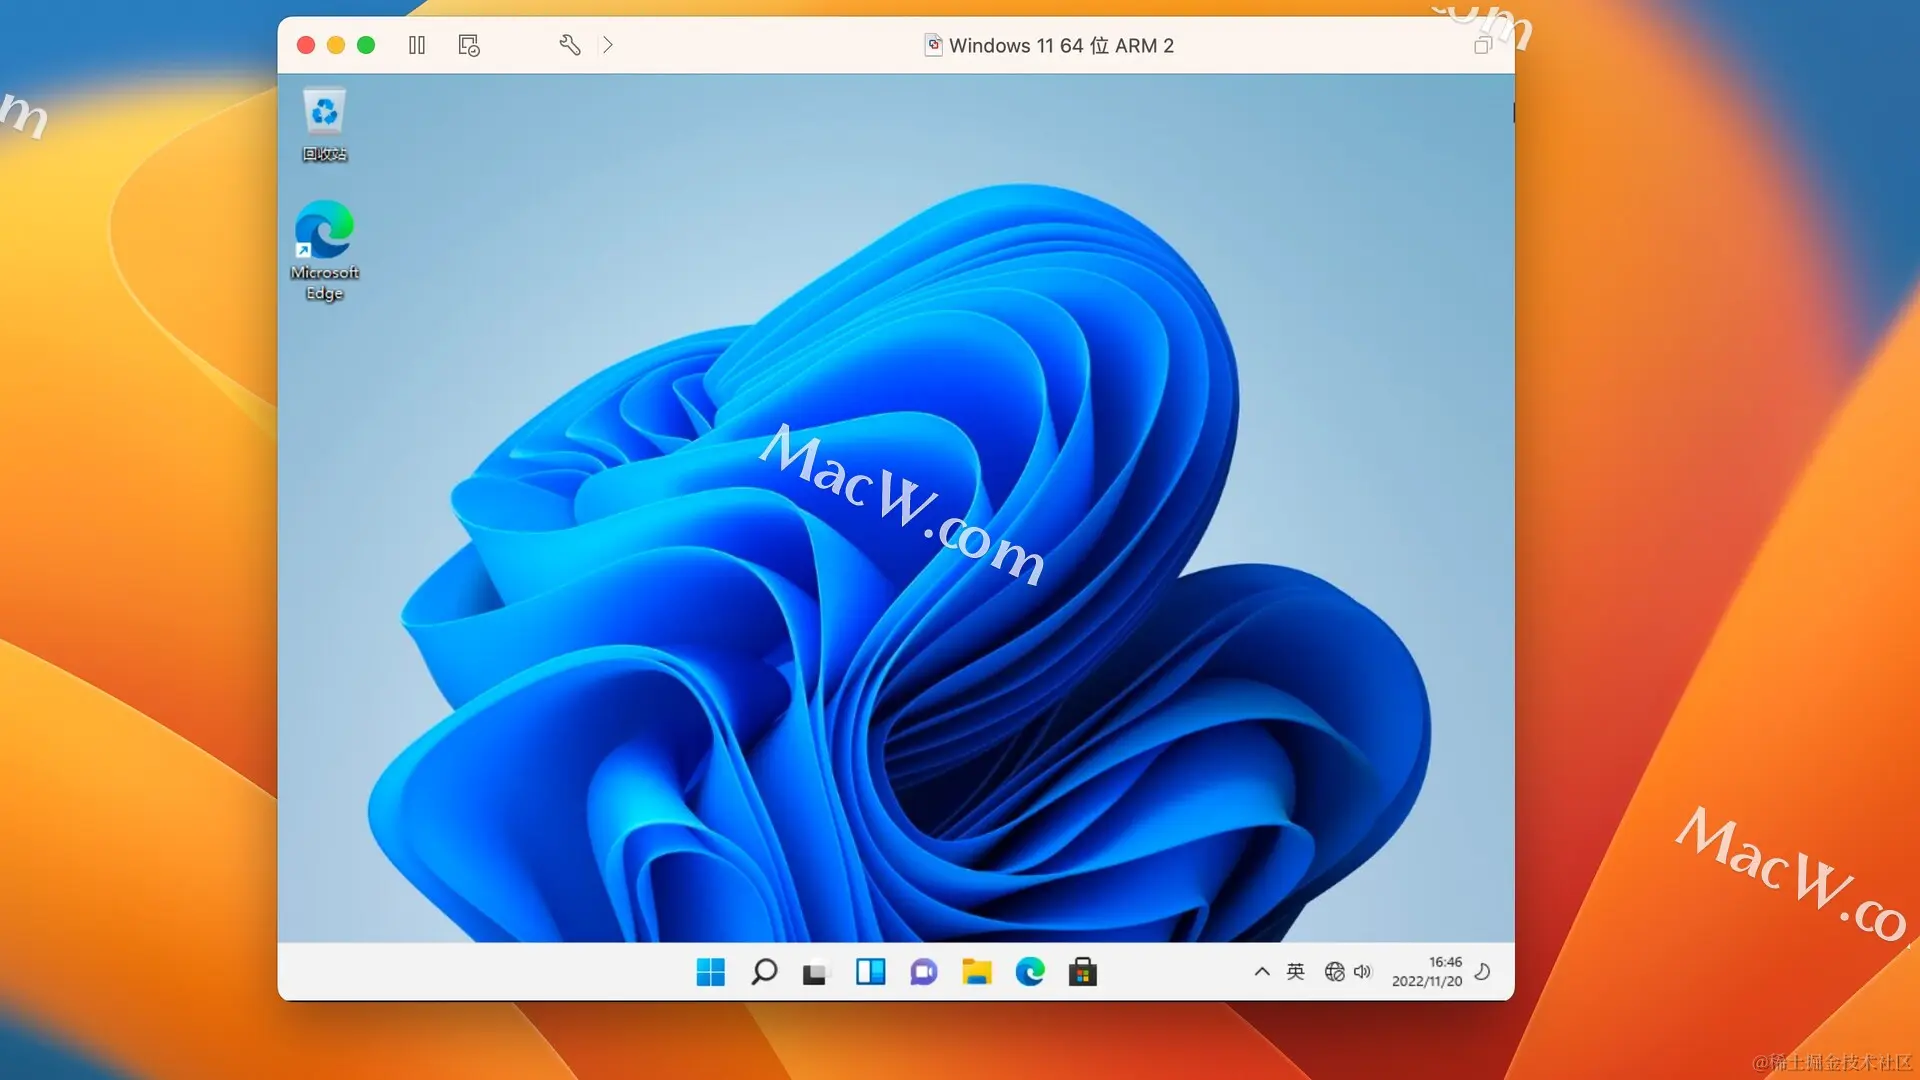Viewport: 1920px width, 1080px height.
Task: Open virtual machine settings wrench
Action: coord(570,45)
